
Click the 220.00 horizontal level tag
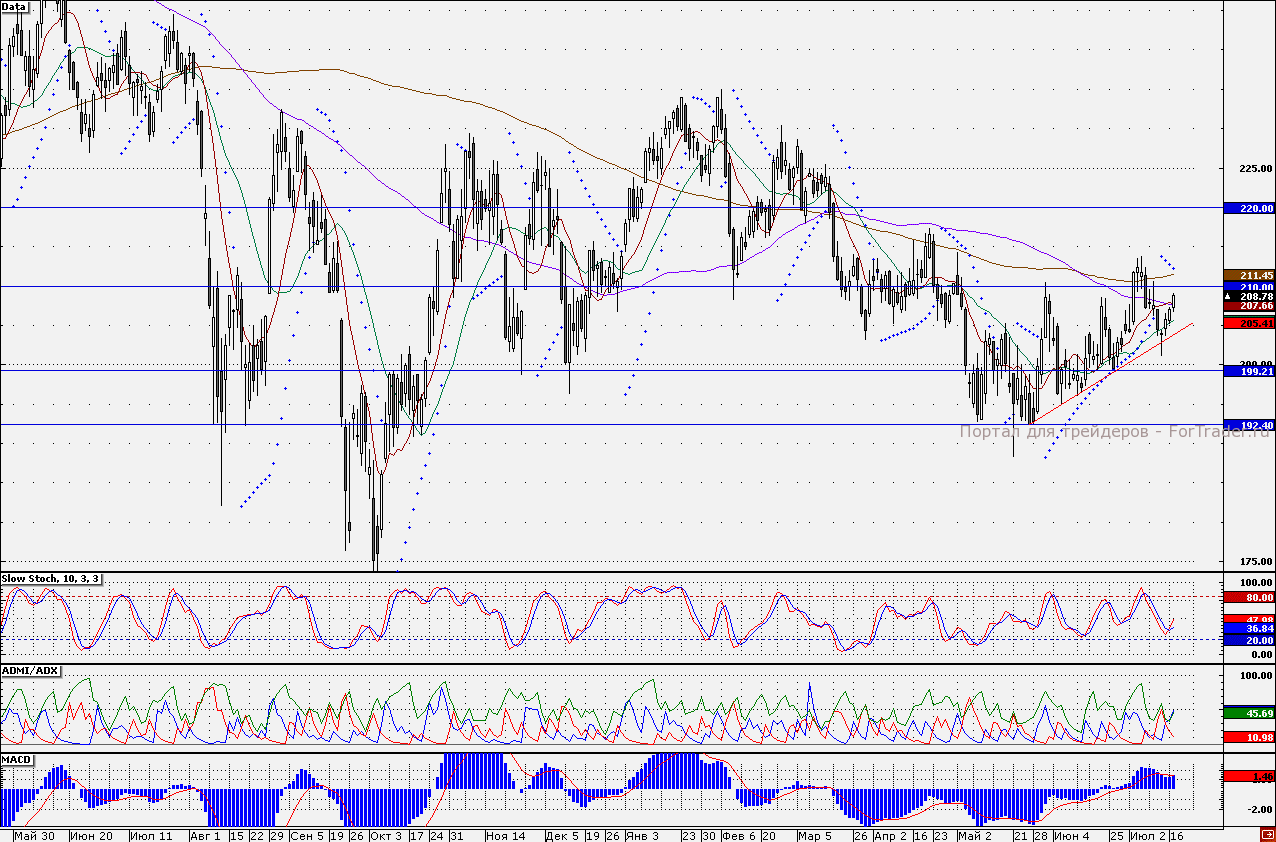[x=1249, y=209]
